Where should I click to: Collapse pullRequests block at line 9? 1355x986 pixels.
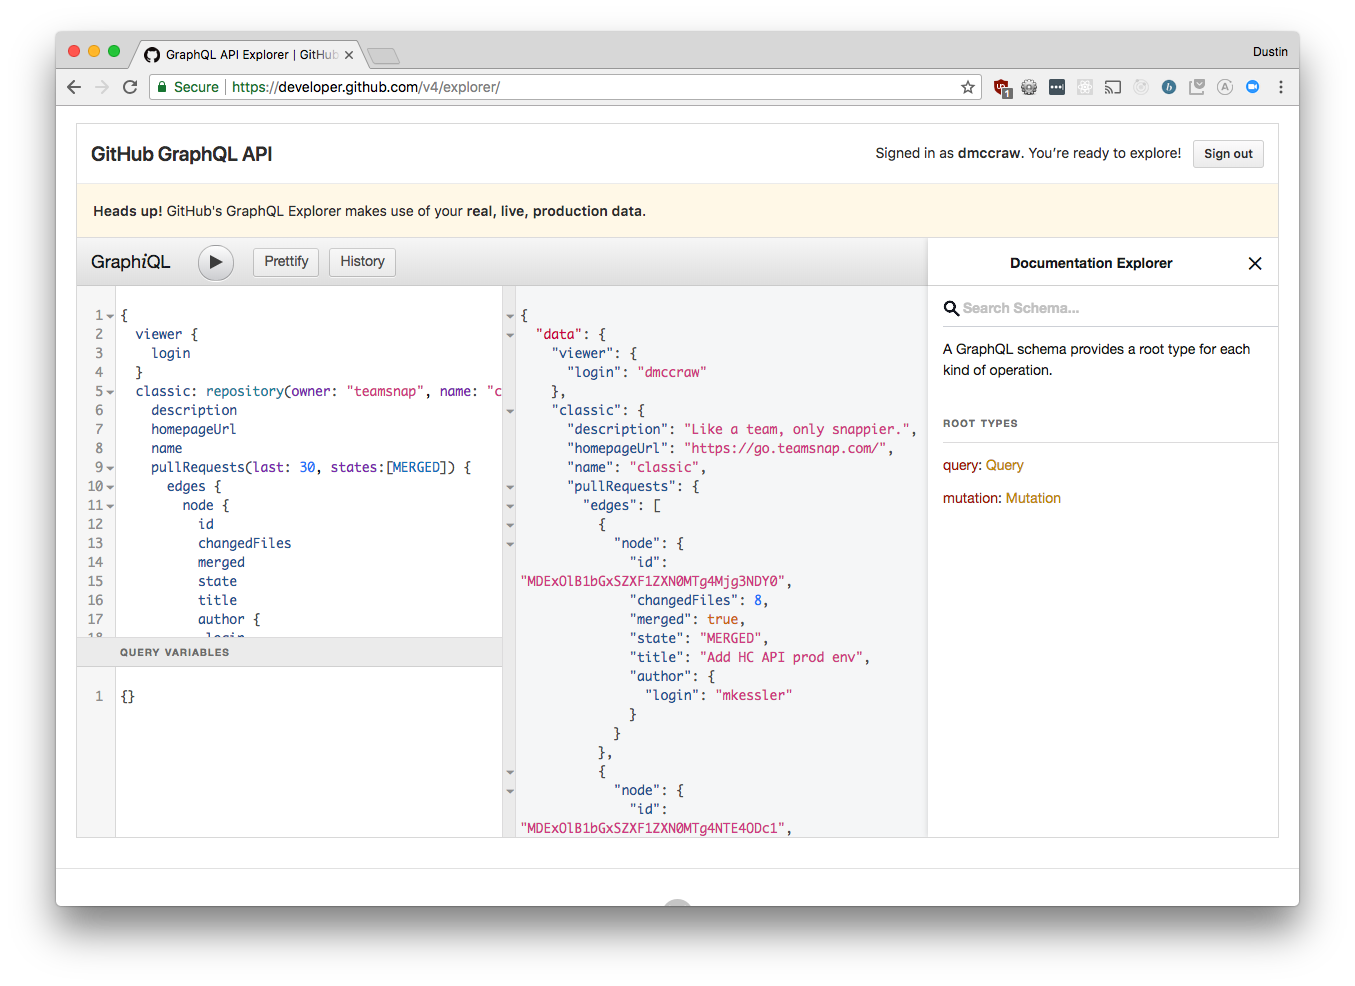[x=110, y=468]
